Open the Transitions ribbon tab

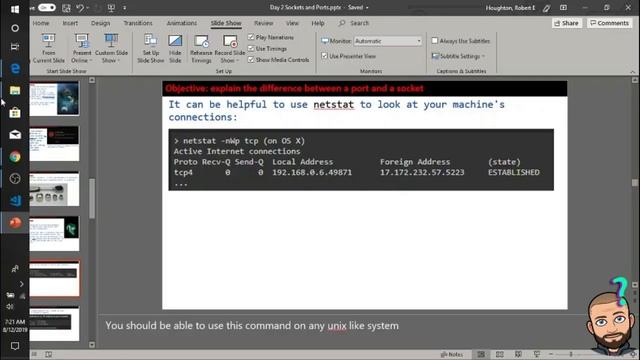pyautogui.click(x=138, y=23)
